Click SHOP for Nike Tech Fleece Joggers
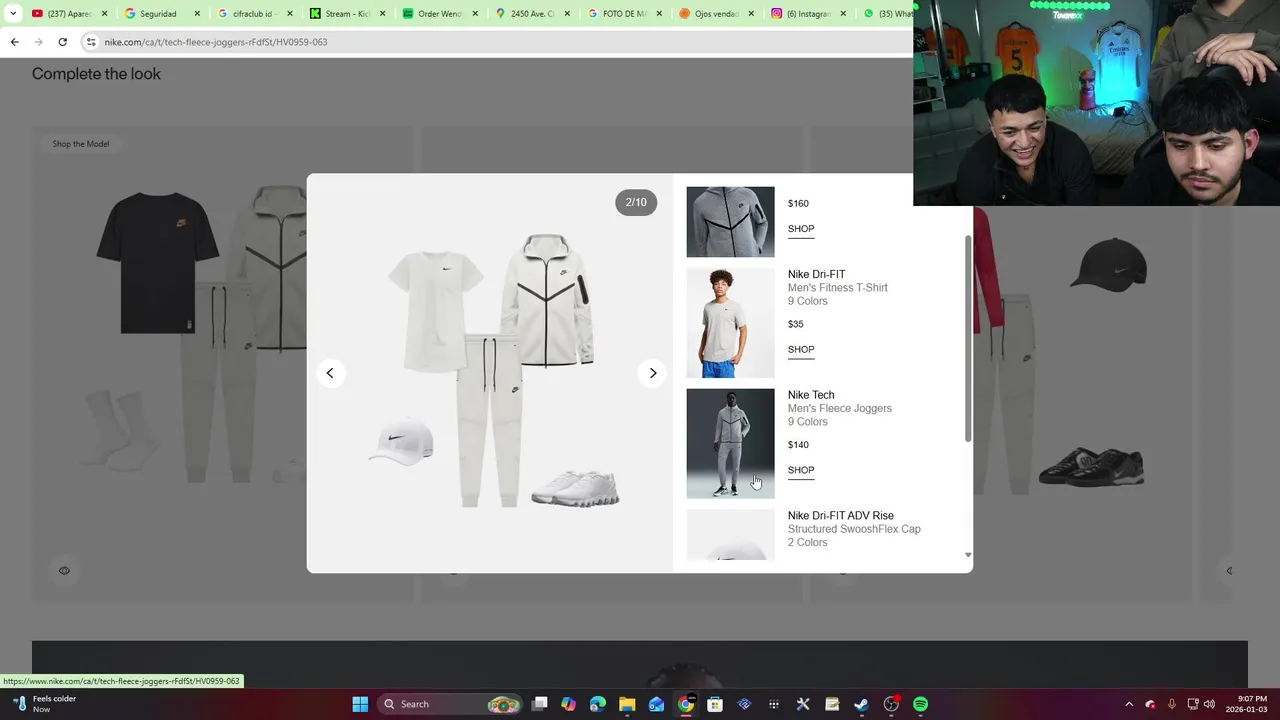The width and height of the screenshot is (1280, 720). (801, 470)
